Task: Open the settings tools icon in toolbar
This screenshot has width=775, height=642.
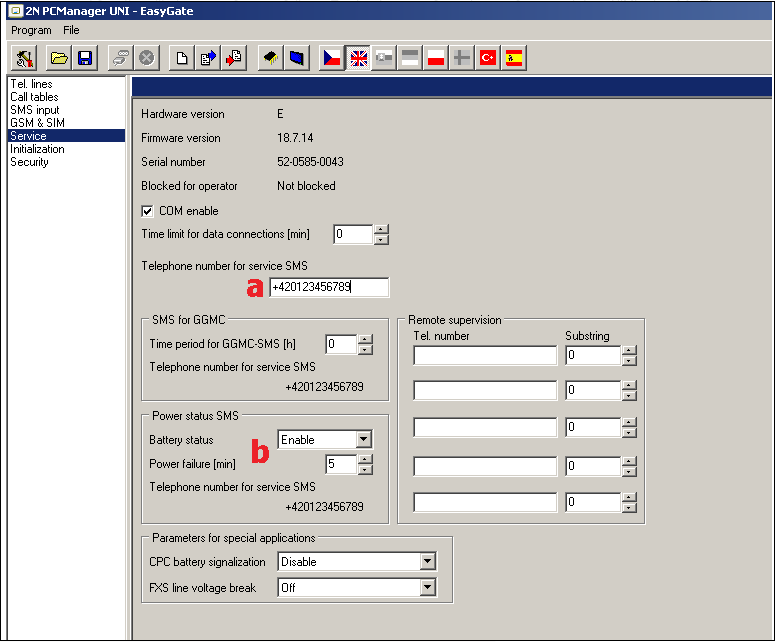Action: [x=24, y=58]
